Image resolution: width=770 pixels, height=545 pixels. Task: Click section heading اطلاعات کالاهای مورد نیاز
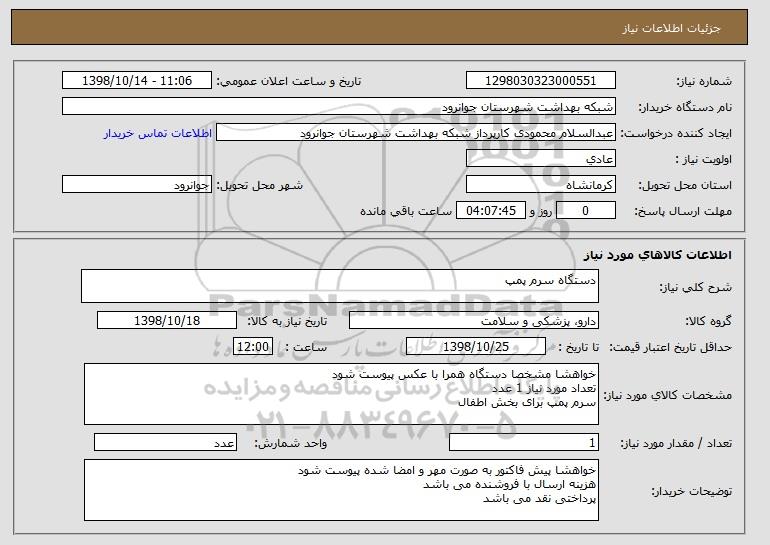point(658,255)
